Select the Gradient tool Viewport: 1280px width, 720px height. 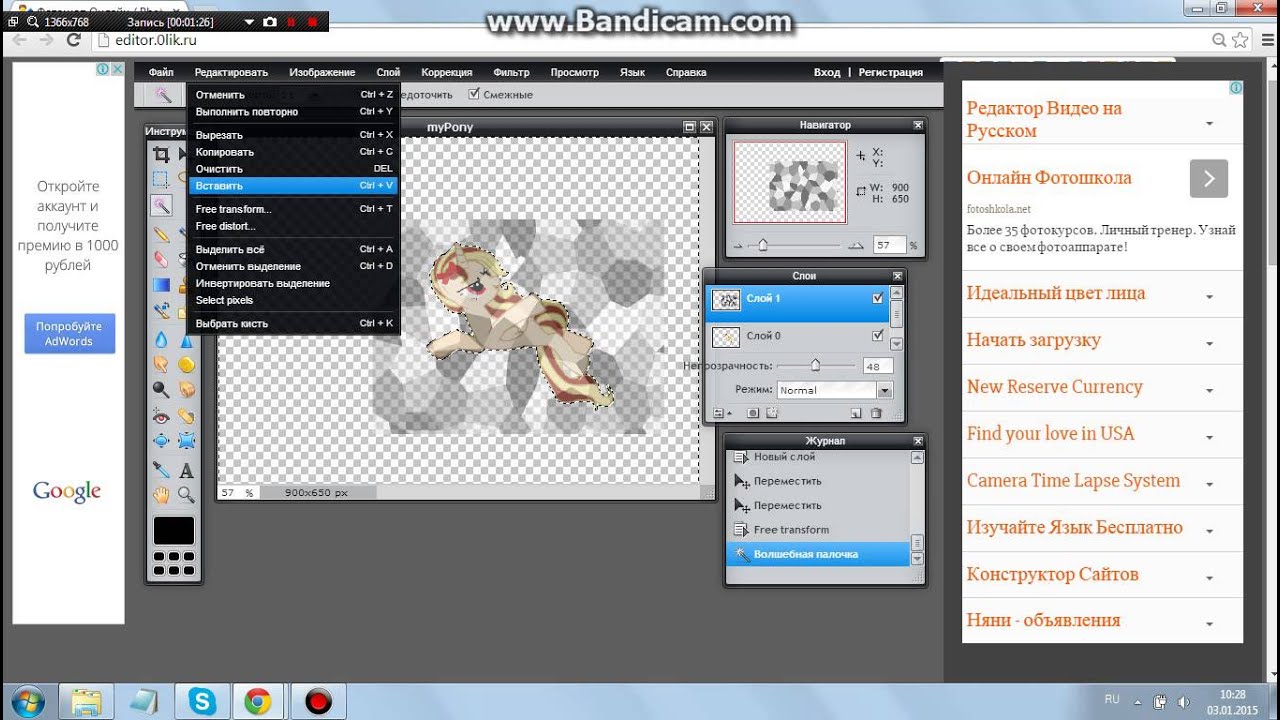click(161, 285)
